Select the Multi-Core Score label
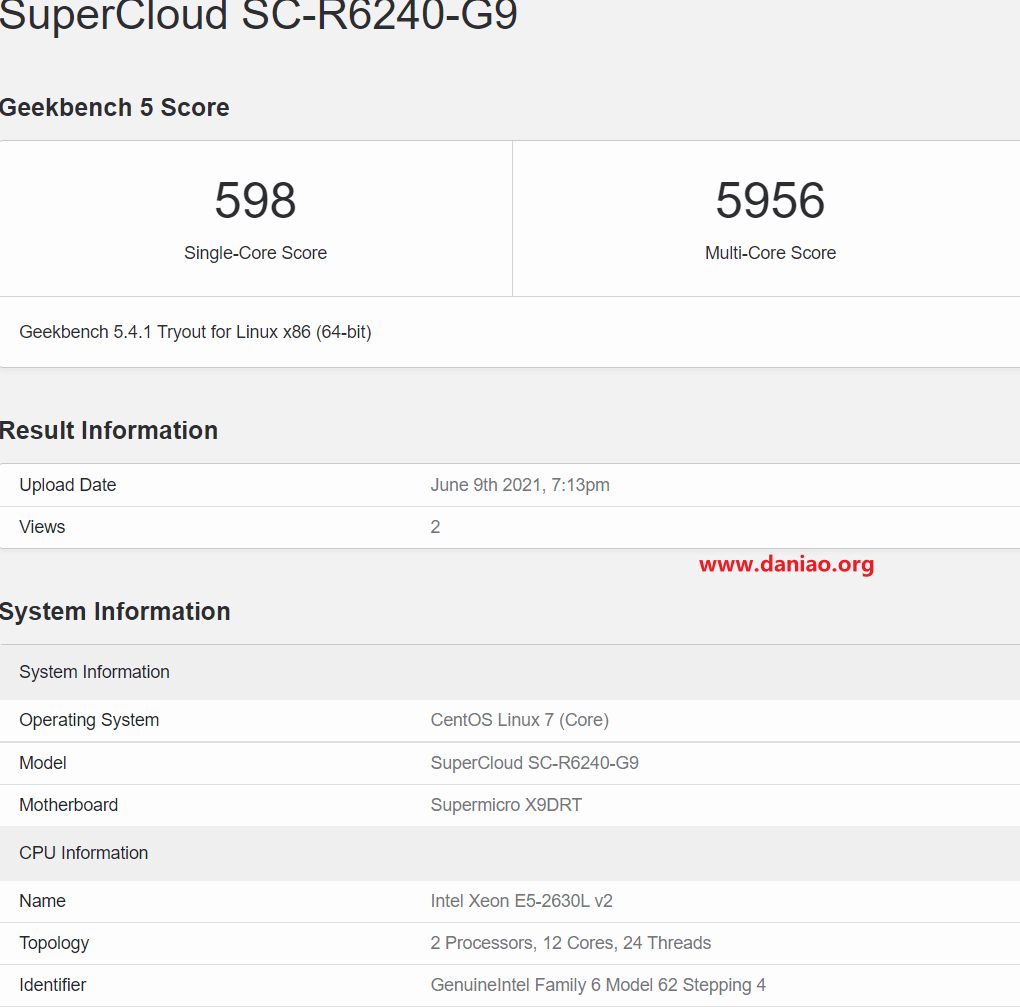 tap(770, 253)
